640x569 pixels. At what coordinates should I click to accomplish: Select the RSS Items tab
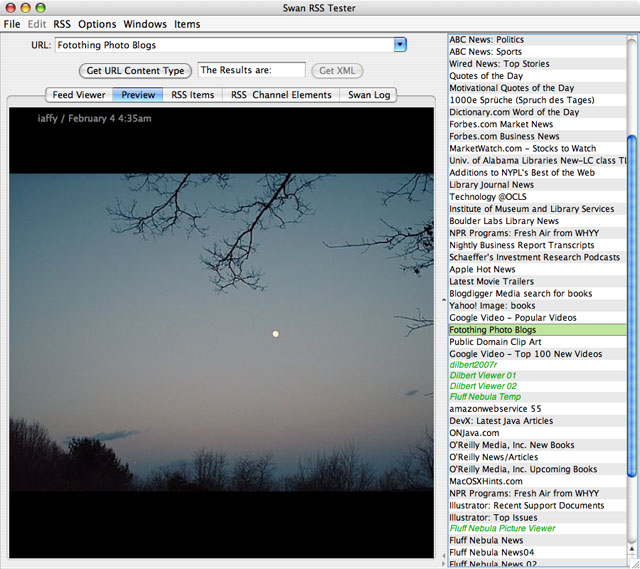click(192, 96)
